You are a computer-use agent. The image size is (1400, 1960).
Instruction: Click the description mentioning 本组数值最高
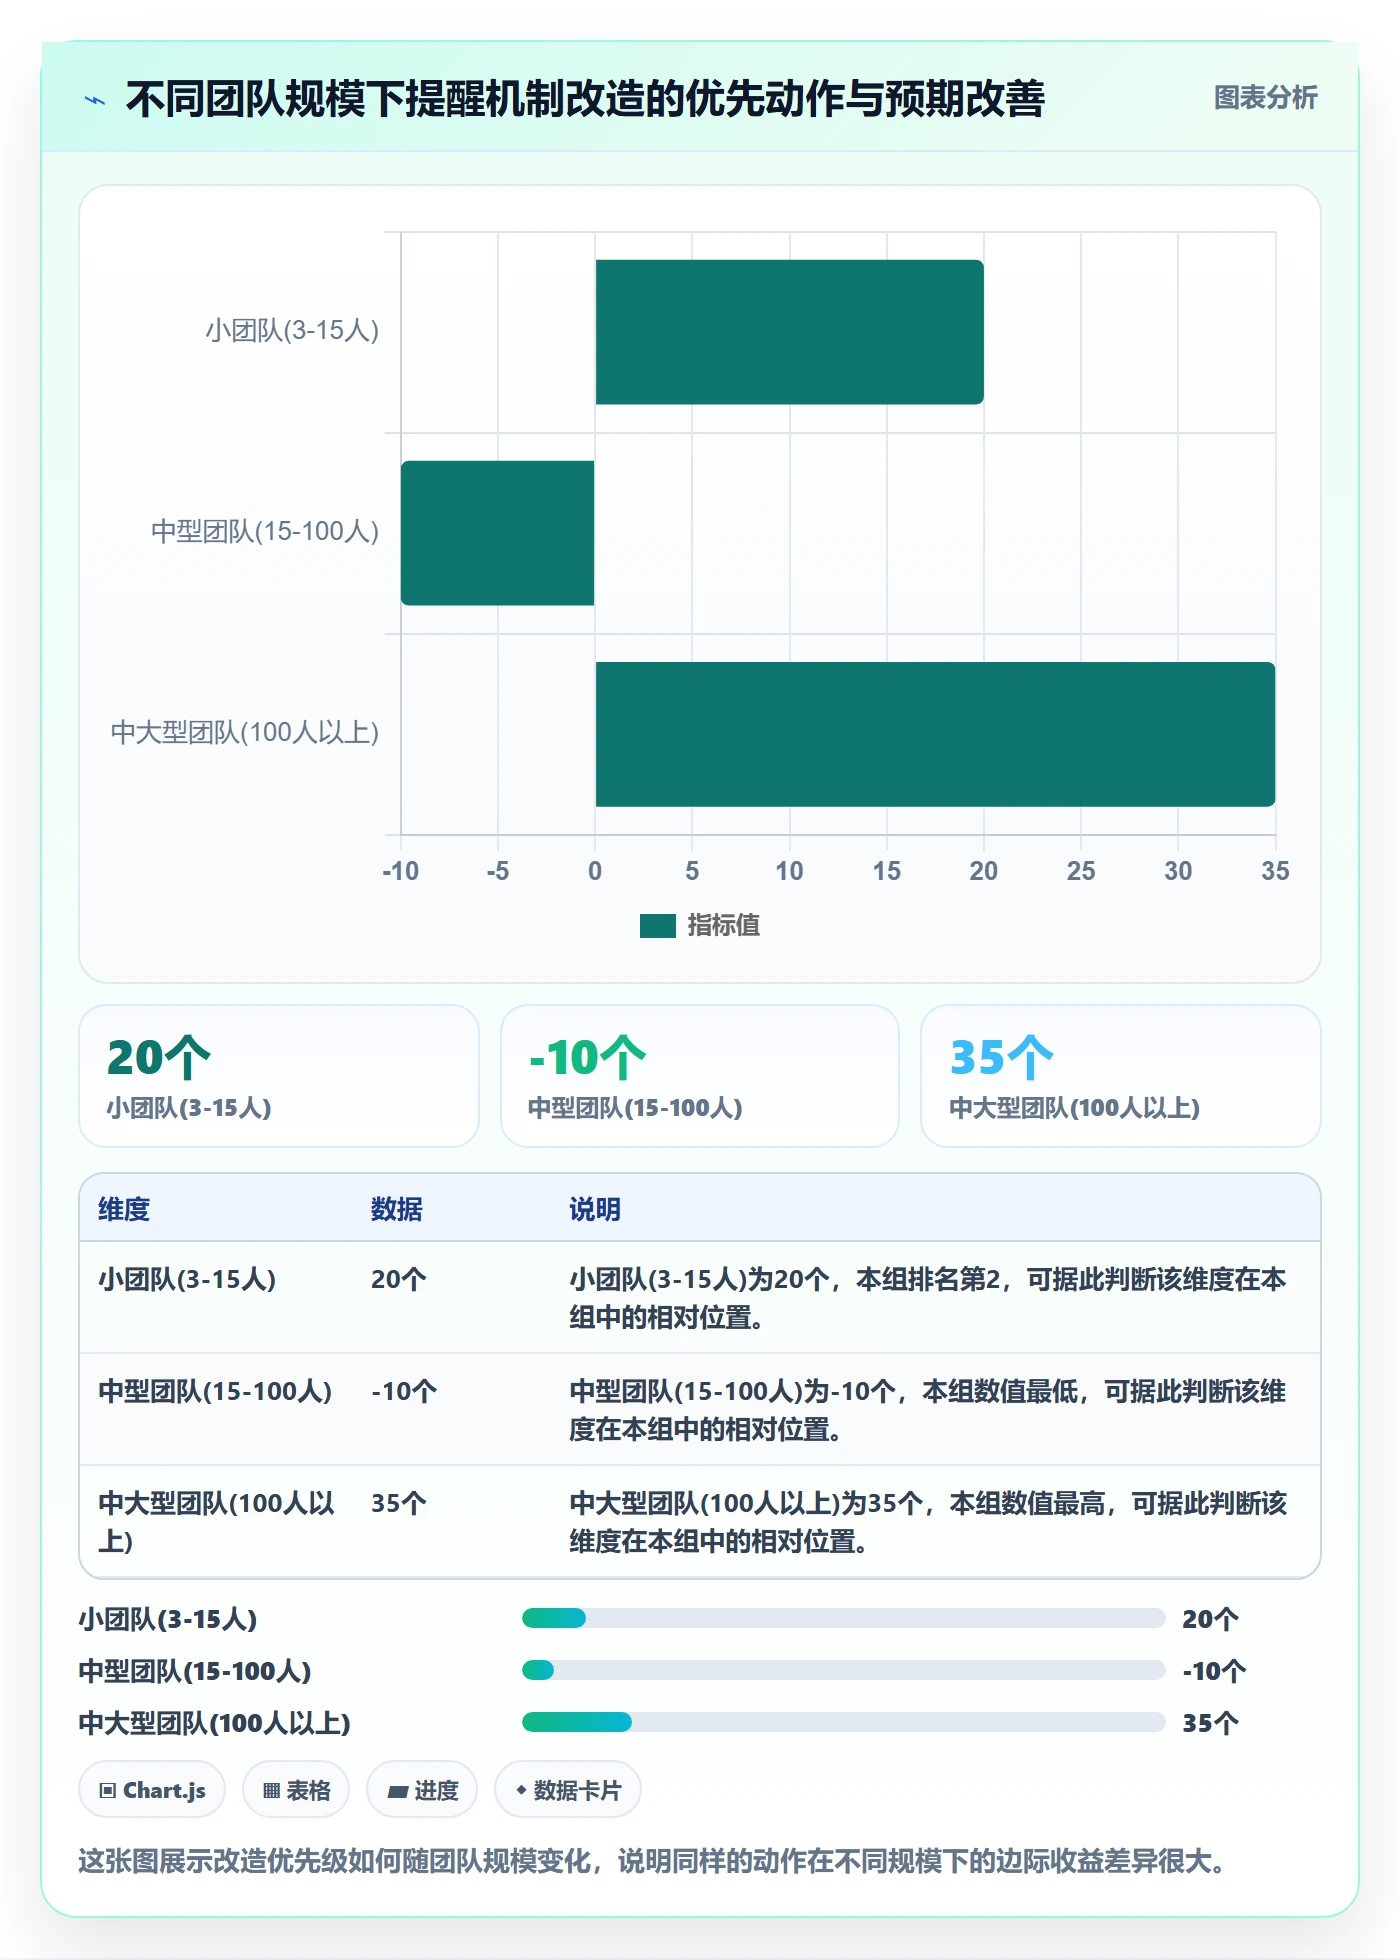pos(928,1522)
